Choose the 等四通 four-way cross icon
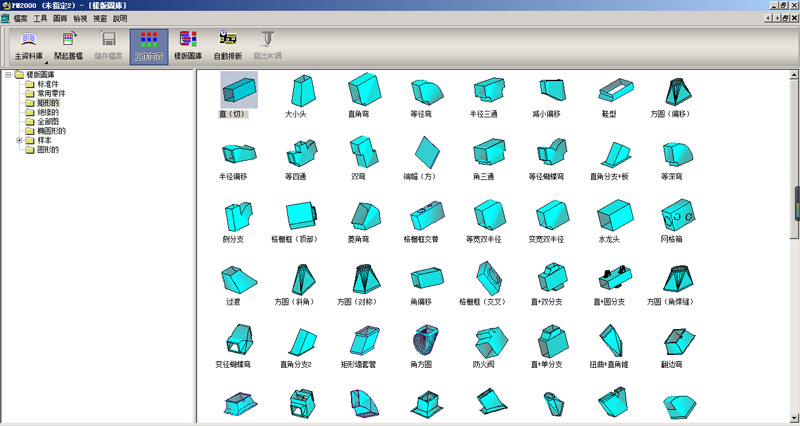The image size is (800, 426). 302,154
